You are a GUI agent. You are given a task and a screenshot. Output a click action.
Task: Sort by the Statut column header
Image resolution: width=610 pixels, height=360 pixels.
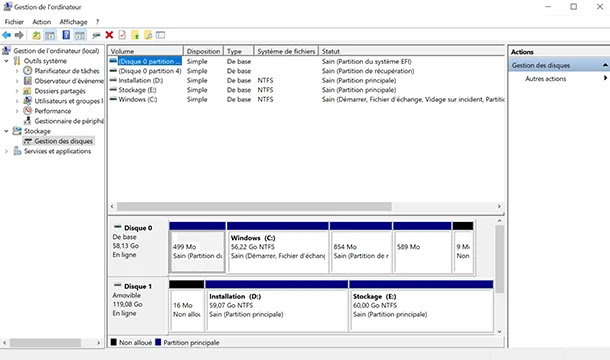(x=412, y=51)
